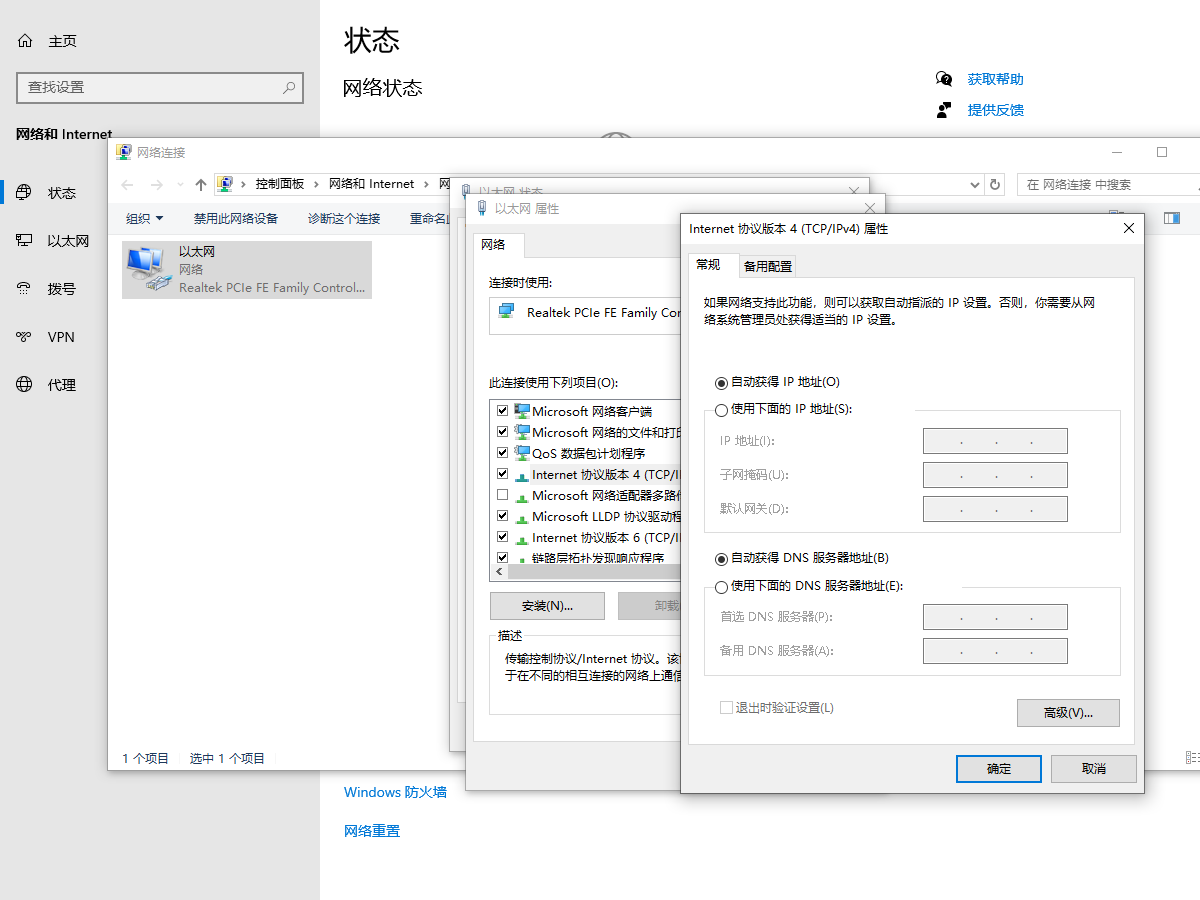Uncheck Internet 协议版本 4 checkbox
This screenshot has width=1200, height=900.
tap(503, 474)
